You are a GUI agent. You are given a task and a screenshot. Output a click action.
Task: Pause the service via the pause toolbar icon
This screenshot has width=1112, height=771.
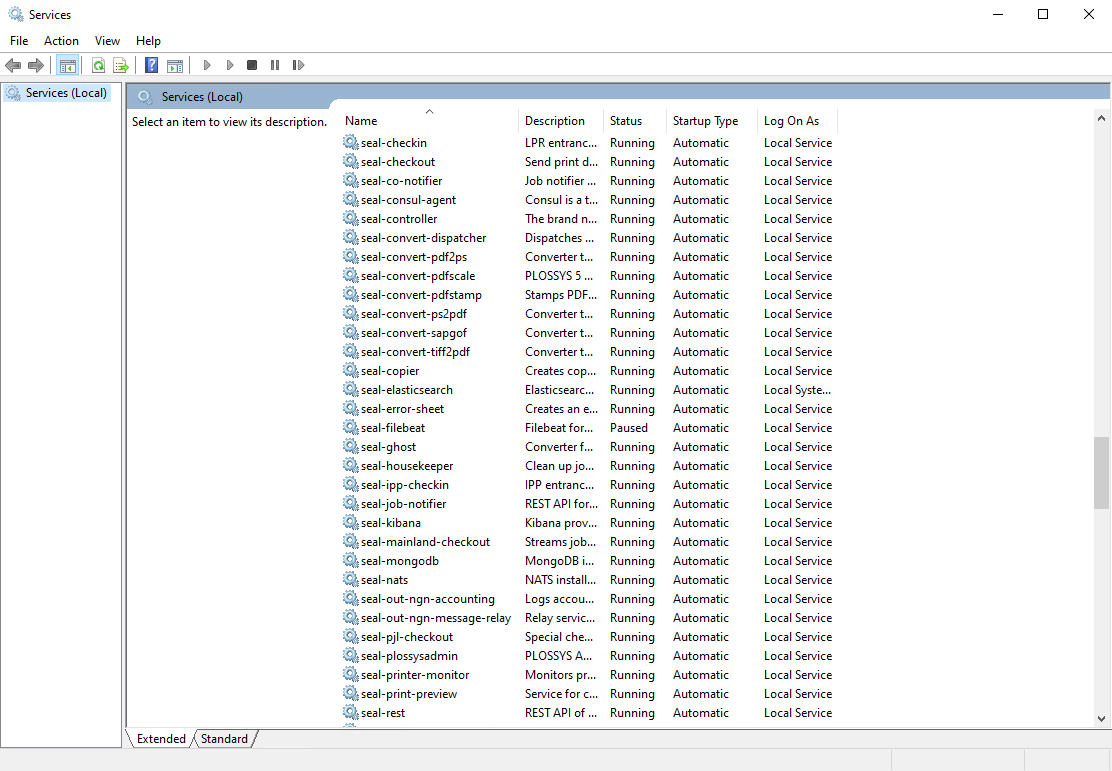tap(275, 64)
